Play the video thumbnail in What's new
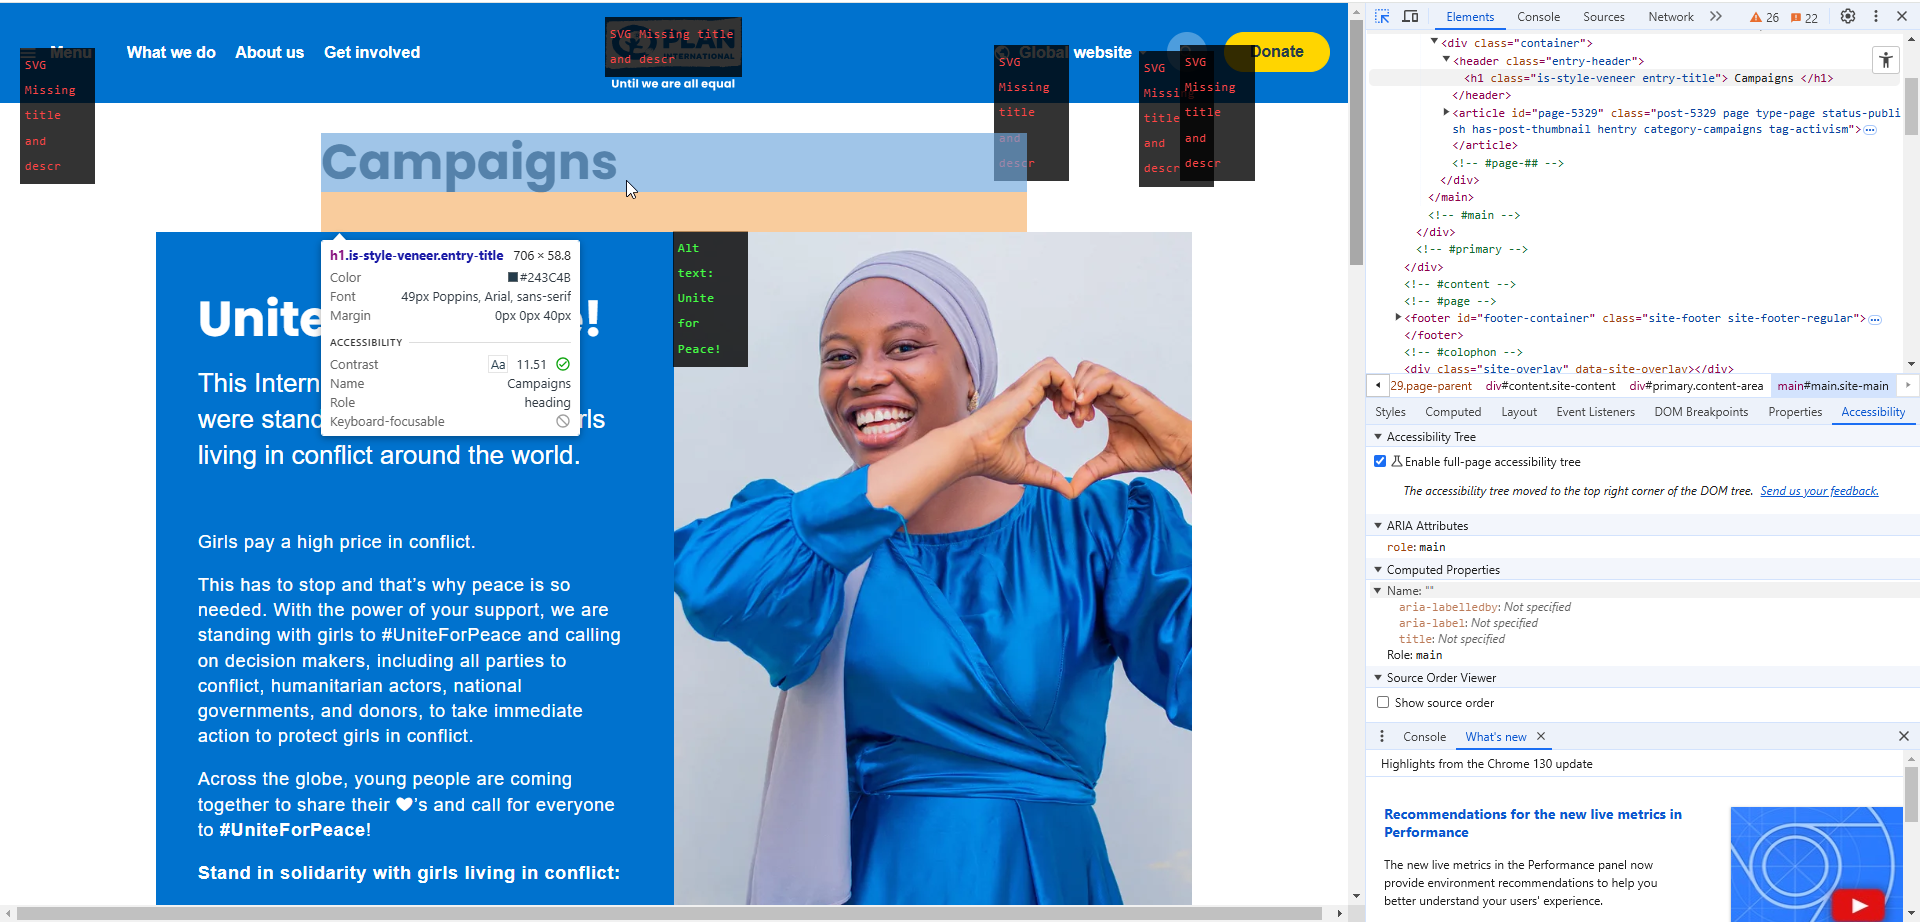 coord(1858,905)
